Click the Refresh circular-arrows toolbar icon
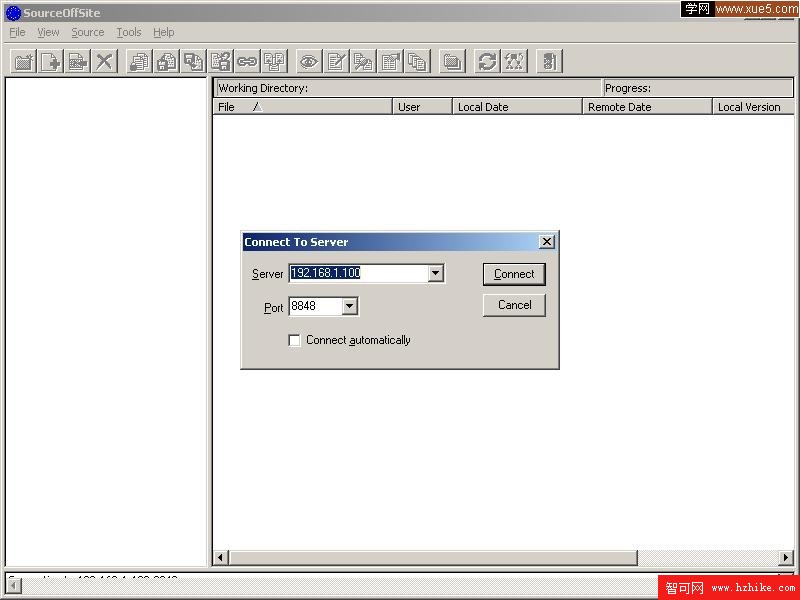Image resolution: width=800 pixels, height=600 pixels. [x=487, y=62]
